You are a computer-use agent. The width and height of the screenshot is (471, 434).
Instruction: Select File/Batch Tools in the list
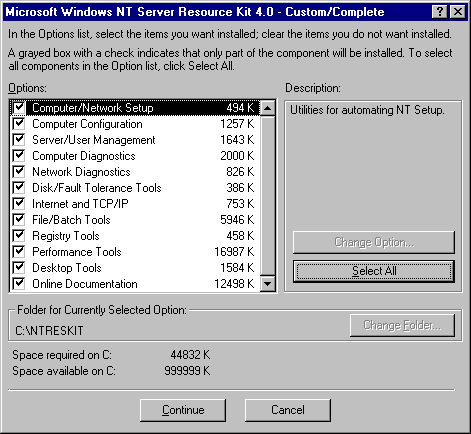[135, 220]
